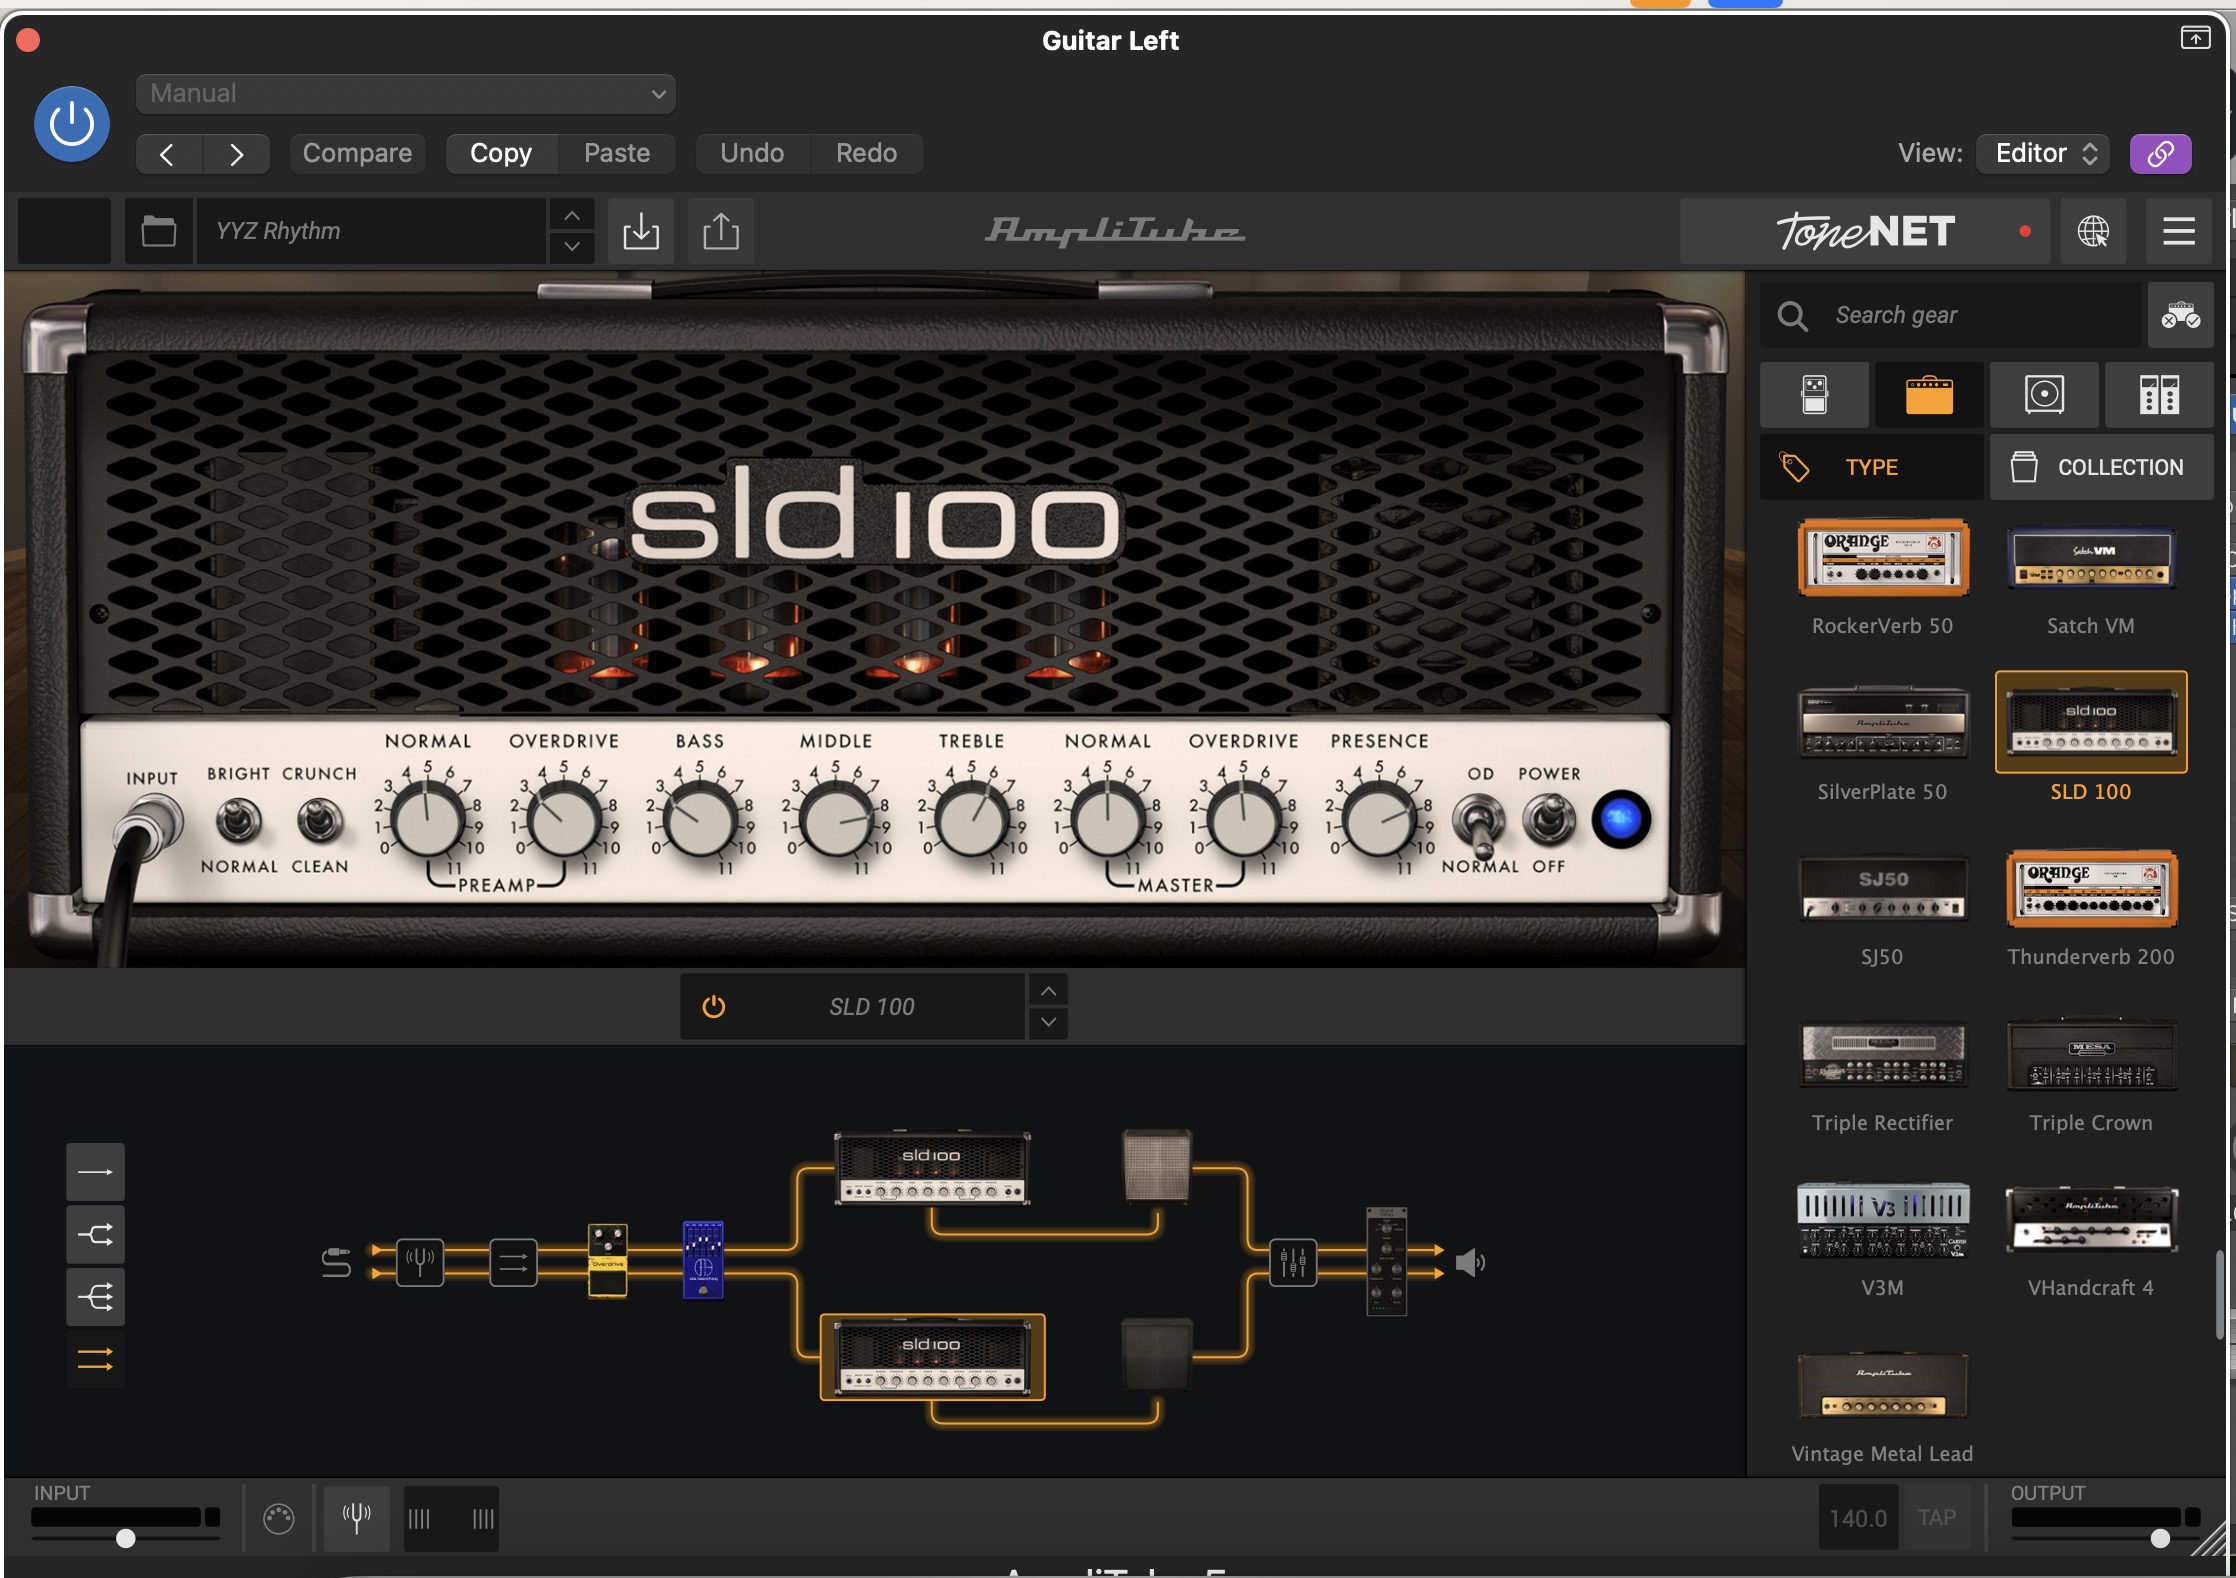This screenshot has width=2236, height=1578.
Task: Toggle the plugin power bypass button
Action: 71,124
